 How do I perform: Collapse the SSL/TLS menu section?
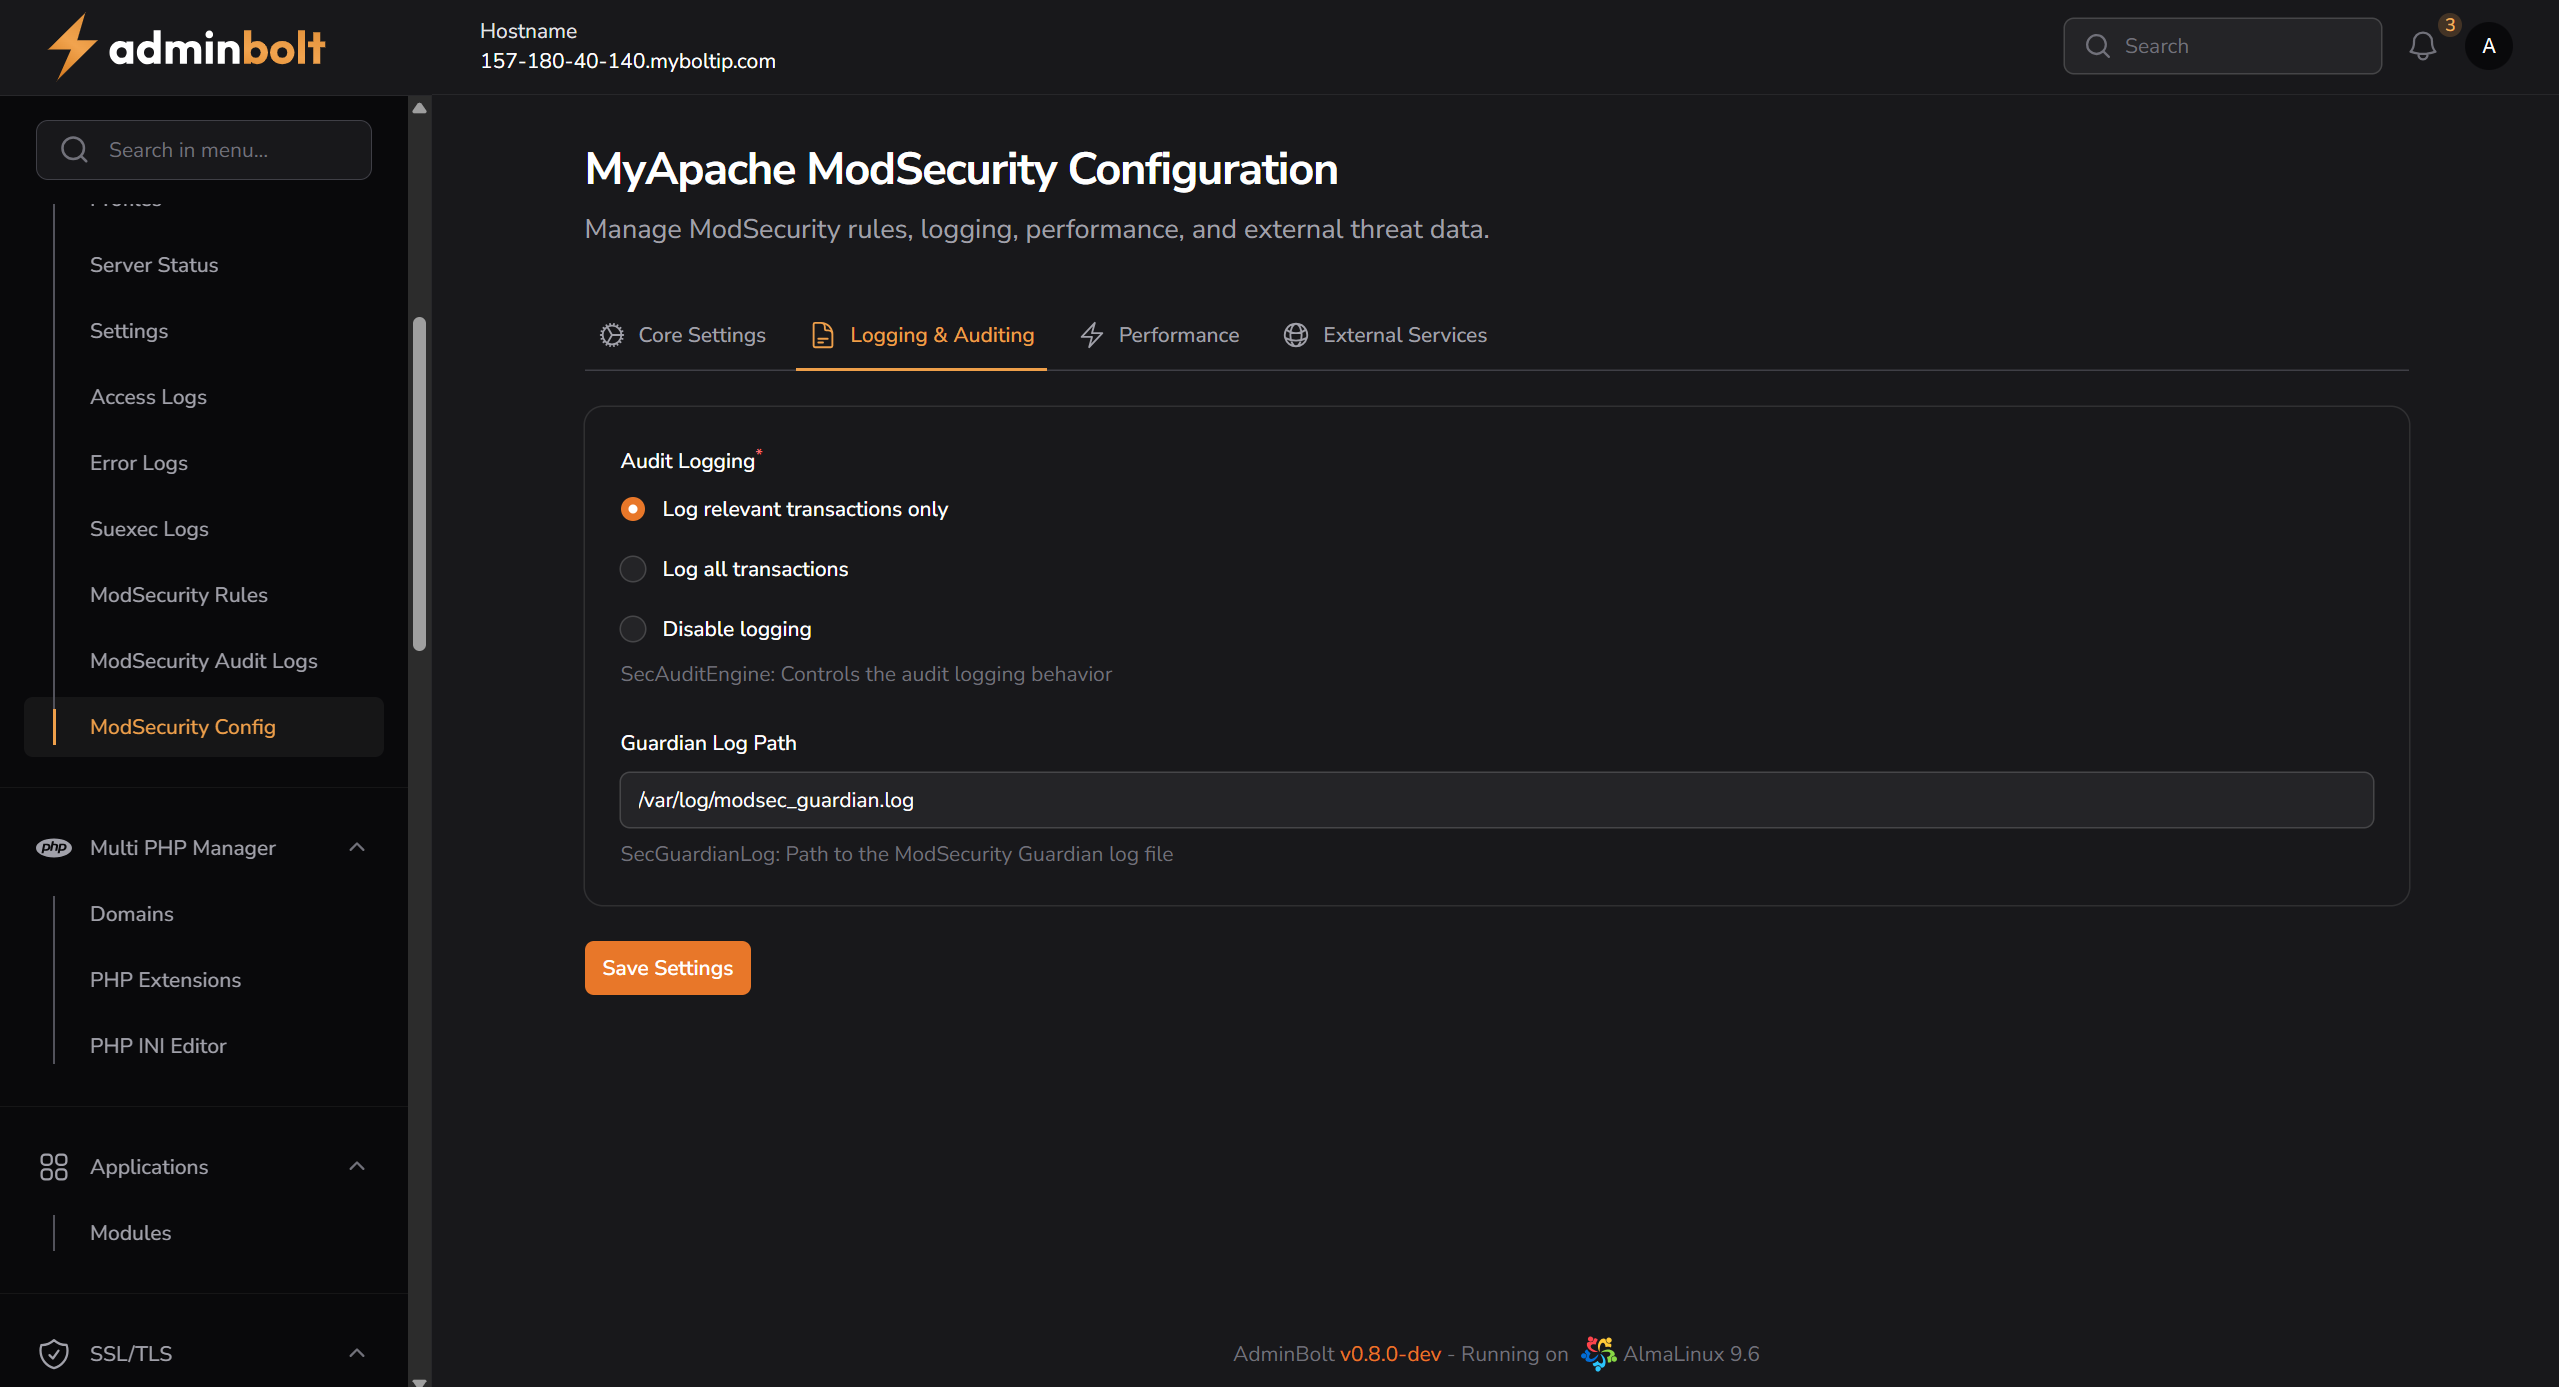coord(357,1354)
